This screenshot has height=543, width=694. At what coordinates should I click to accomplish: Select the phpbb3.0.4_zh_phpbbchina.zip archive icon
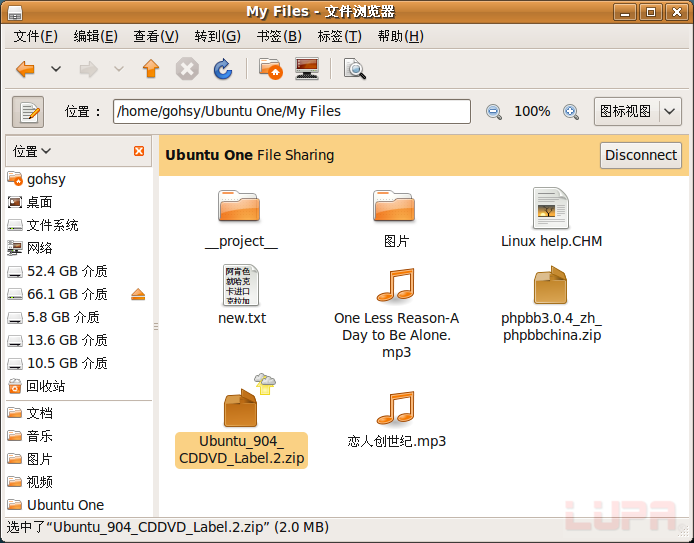[550, 285]
